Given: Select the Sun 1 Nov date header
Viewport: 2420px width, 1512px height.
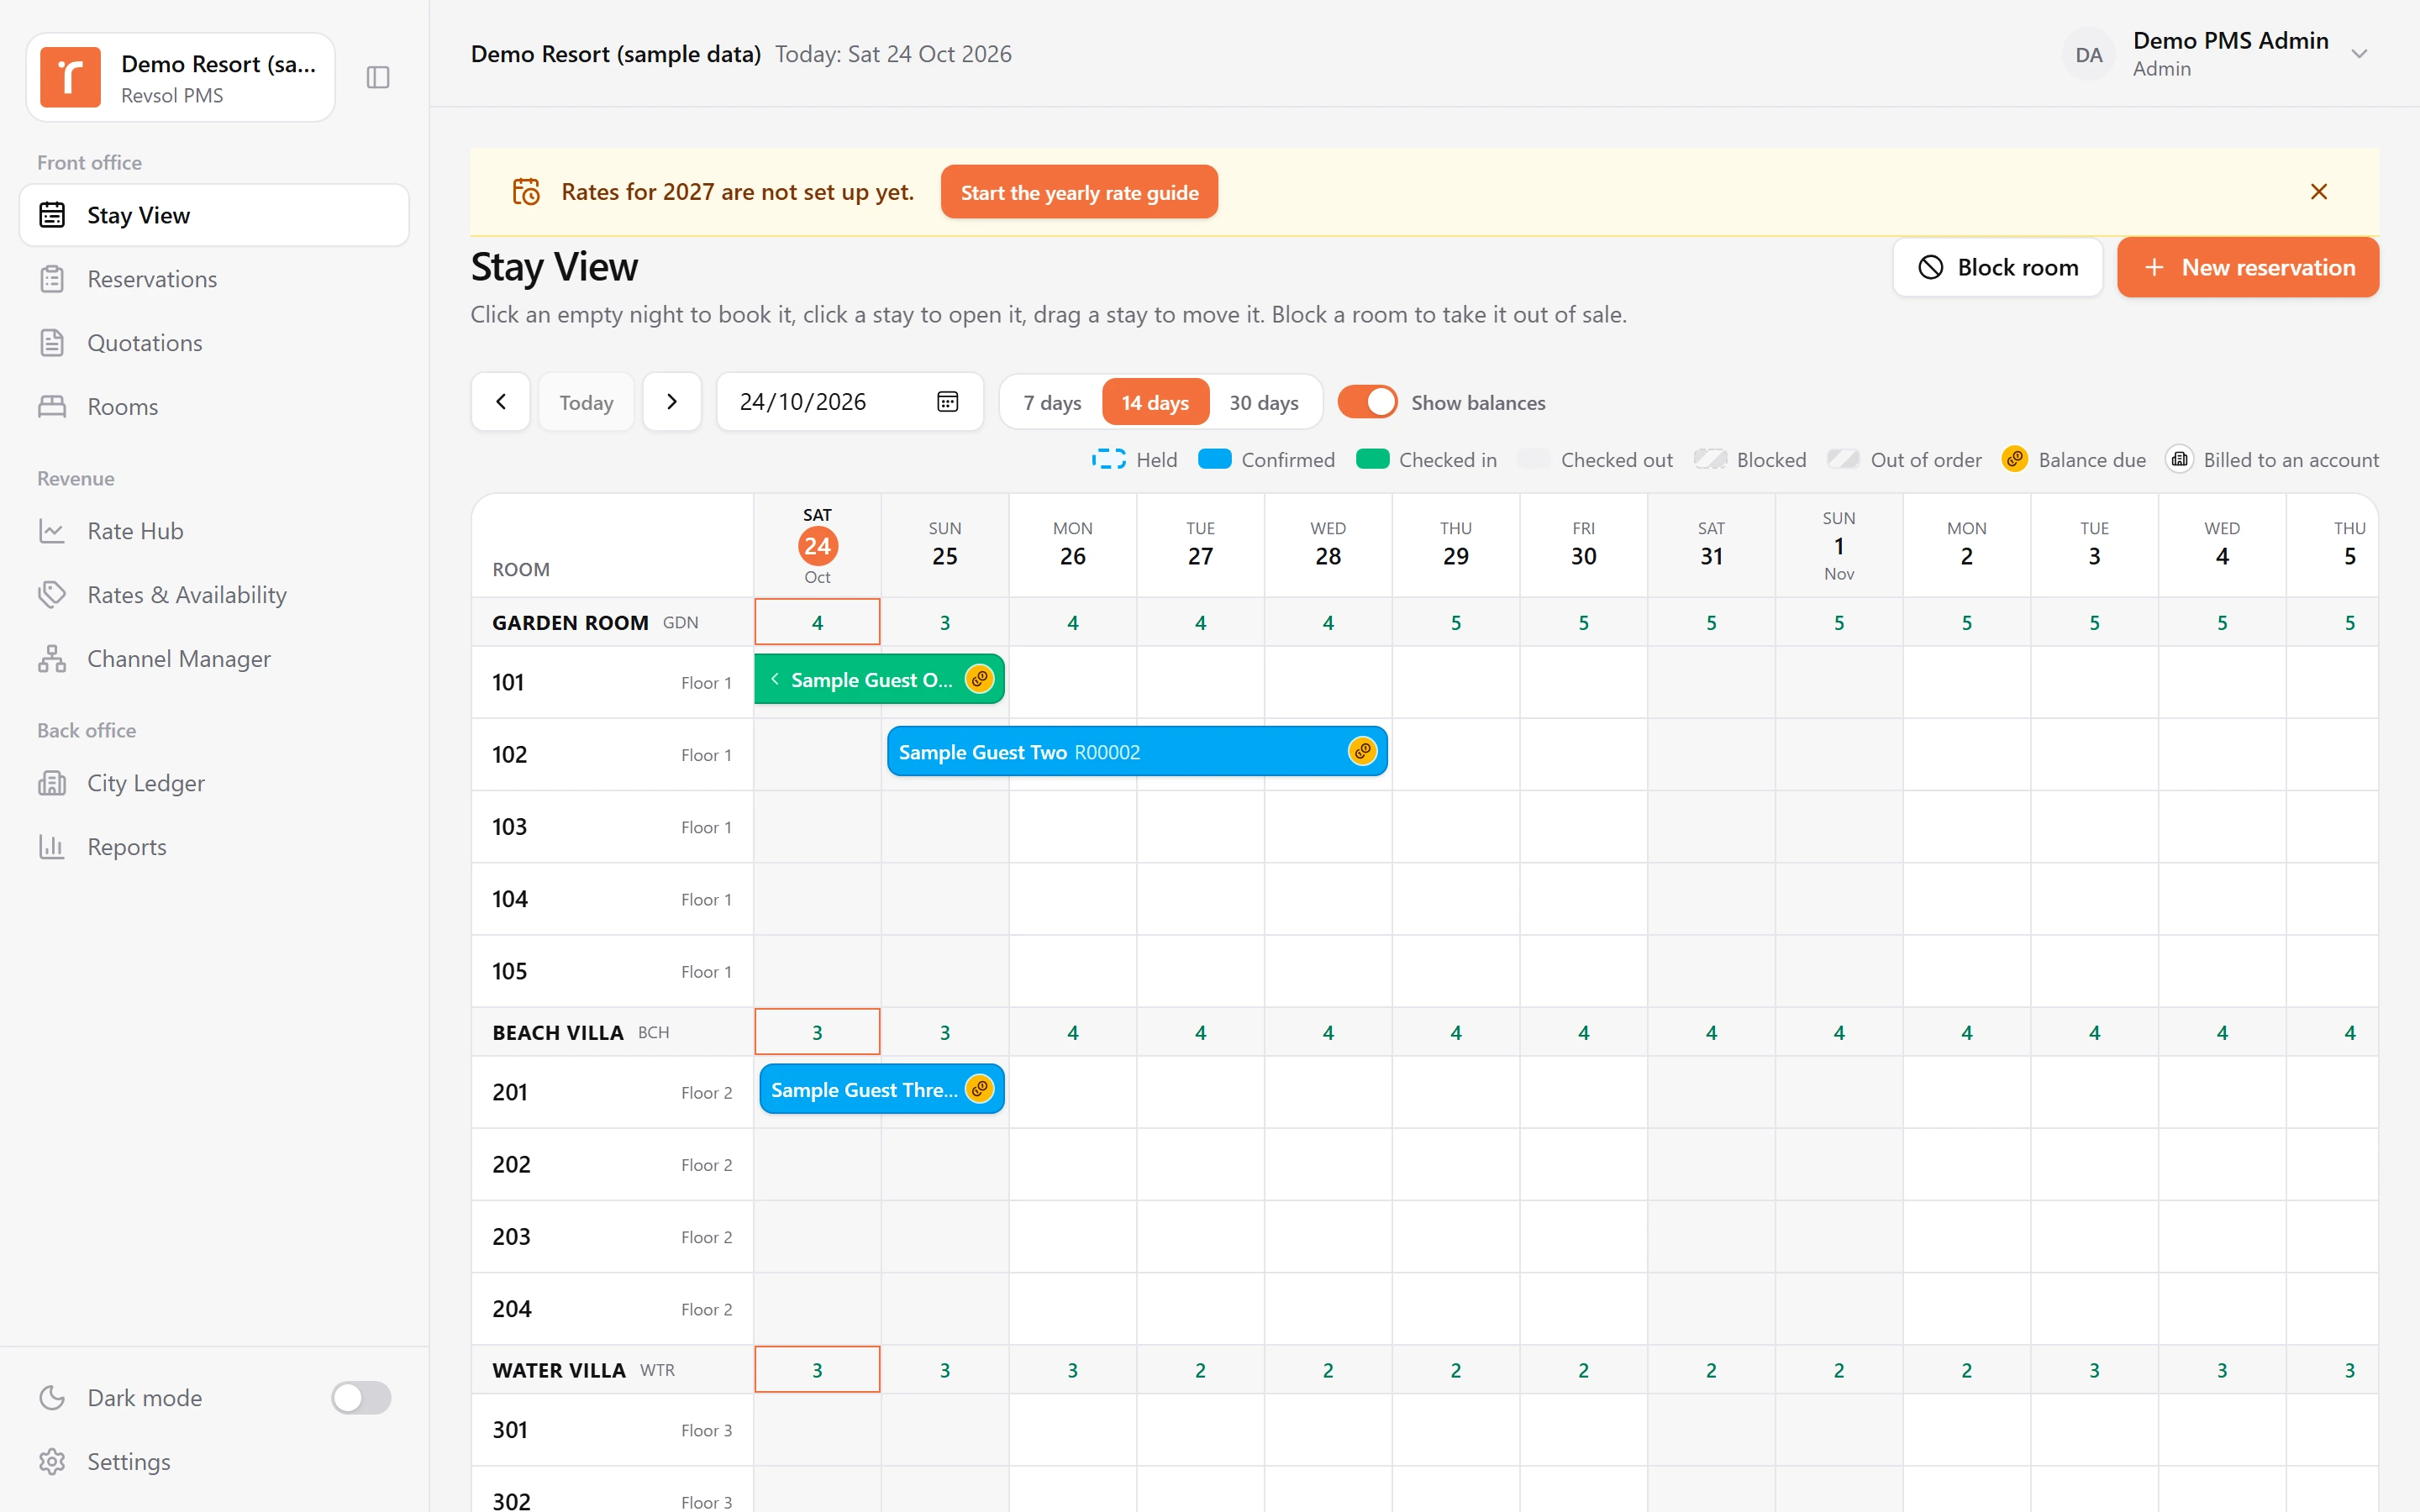Looking at the screenshot, I should (x=1838, y=546).
